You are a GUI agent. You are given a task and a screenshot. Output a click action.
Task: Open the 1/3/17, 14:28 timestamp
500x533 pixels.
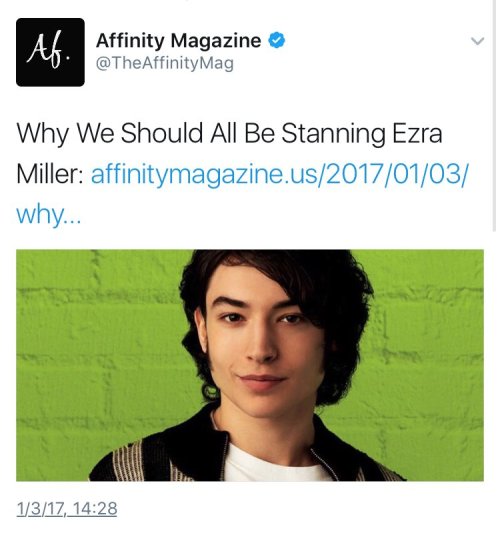point(67,509)
